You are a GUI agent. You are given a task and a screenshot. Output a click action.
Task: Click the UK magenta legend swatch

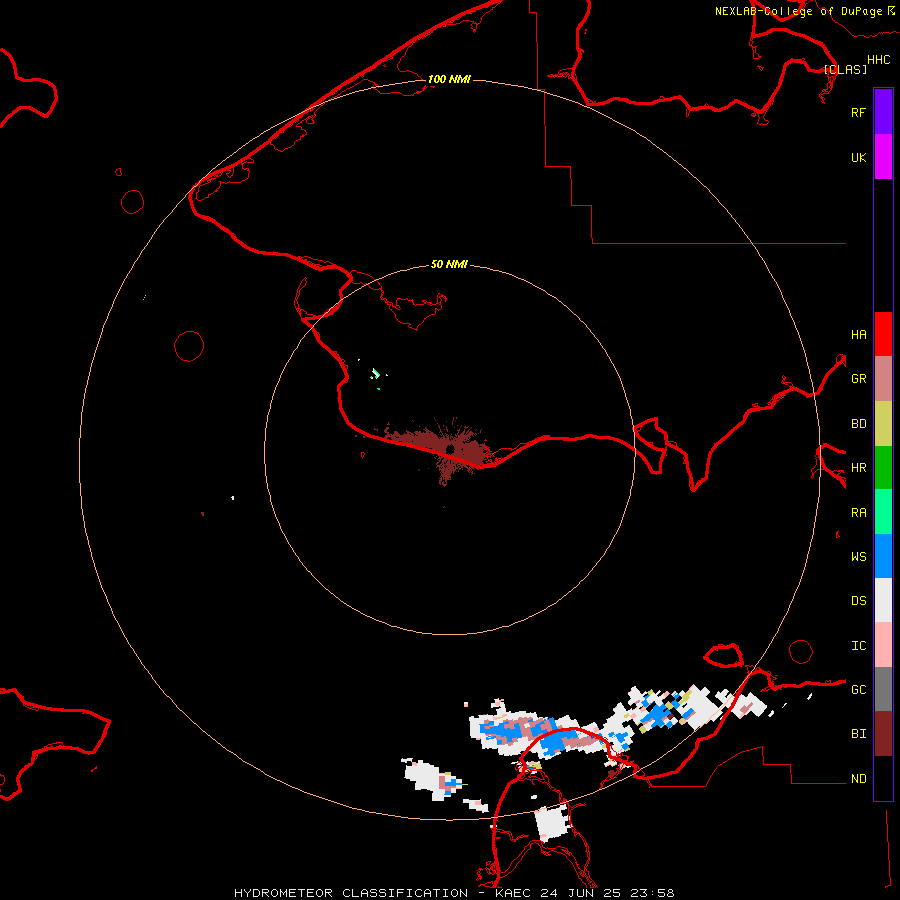(883, 157)
